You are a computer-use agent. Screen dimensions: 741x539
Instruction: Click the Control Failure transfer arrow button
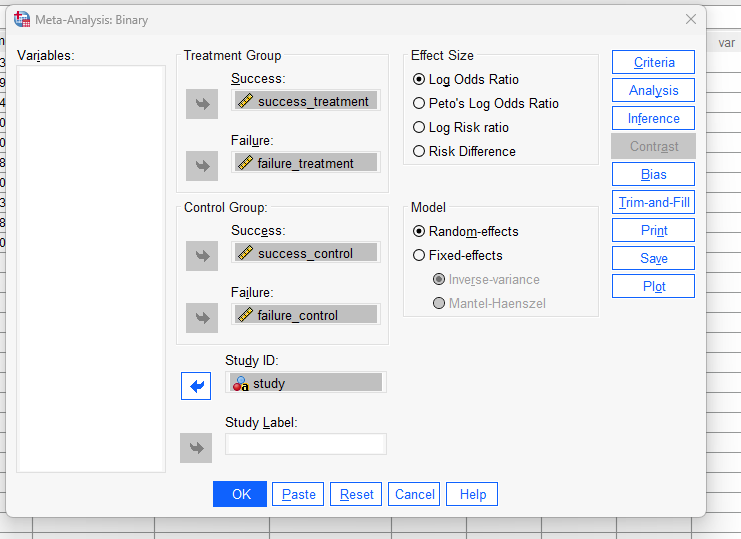[202, 317]
